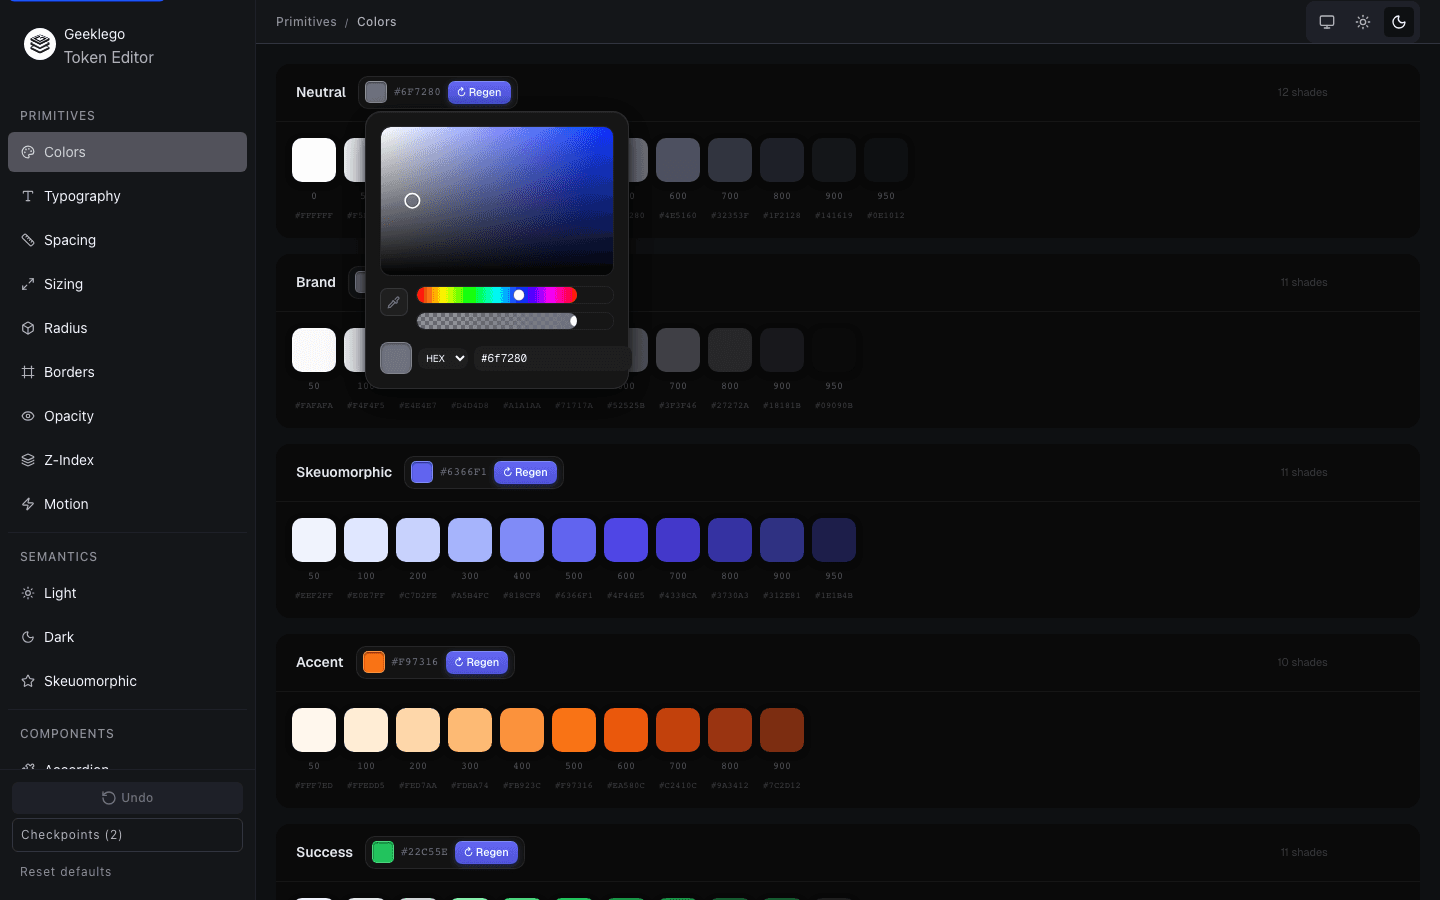Click the Motion lightning icon in sidebar

coord(28,504)
